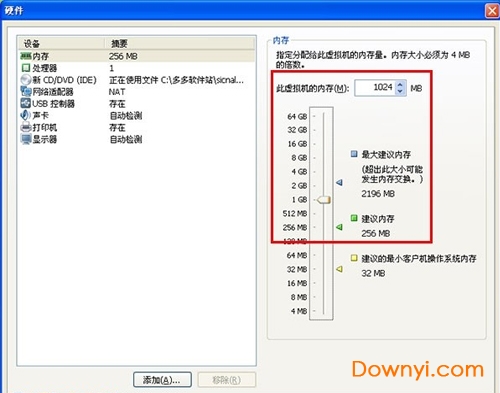Viewport: 500px width, 393px height.
Task: Click yellow legend square for minimum guest OS memory
Action: (354, 258)
